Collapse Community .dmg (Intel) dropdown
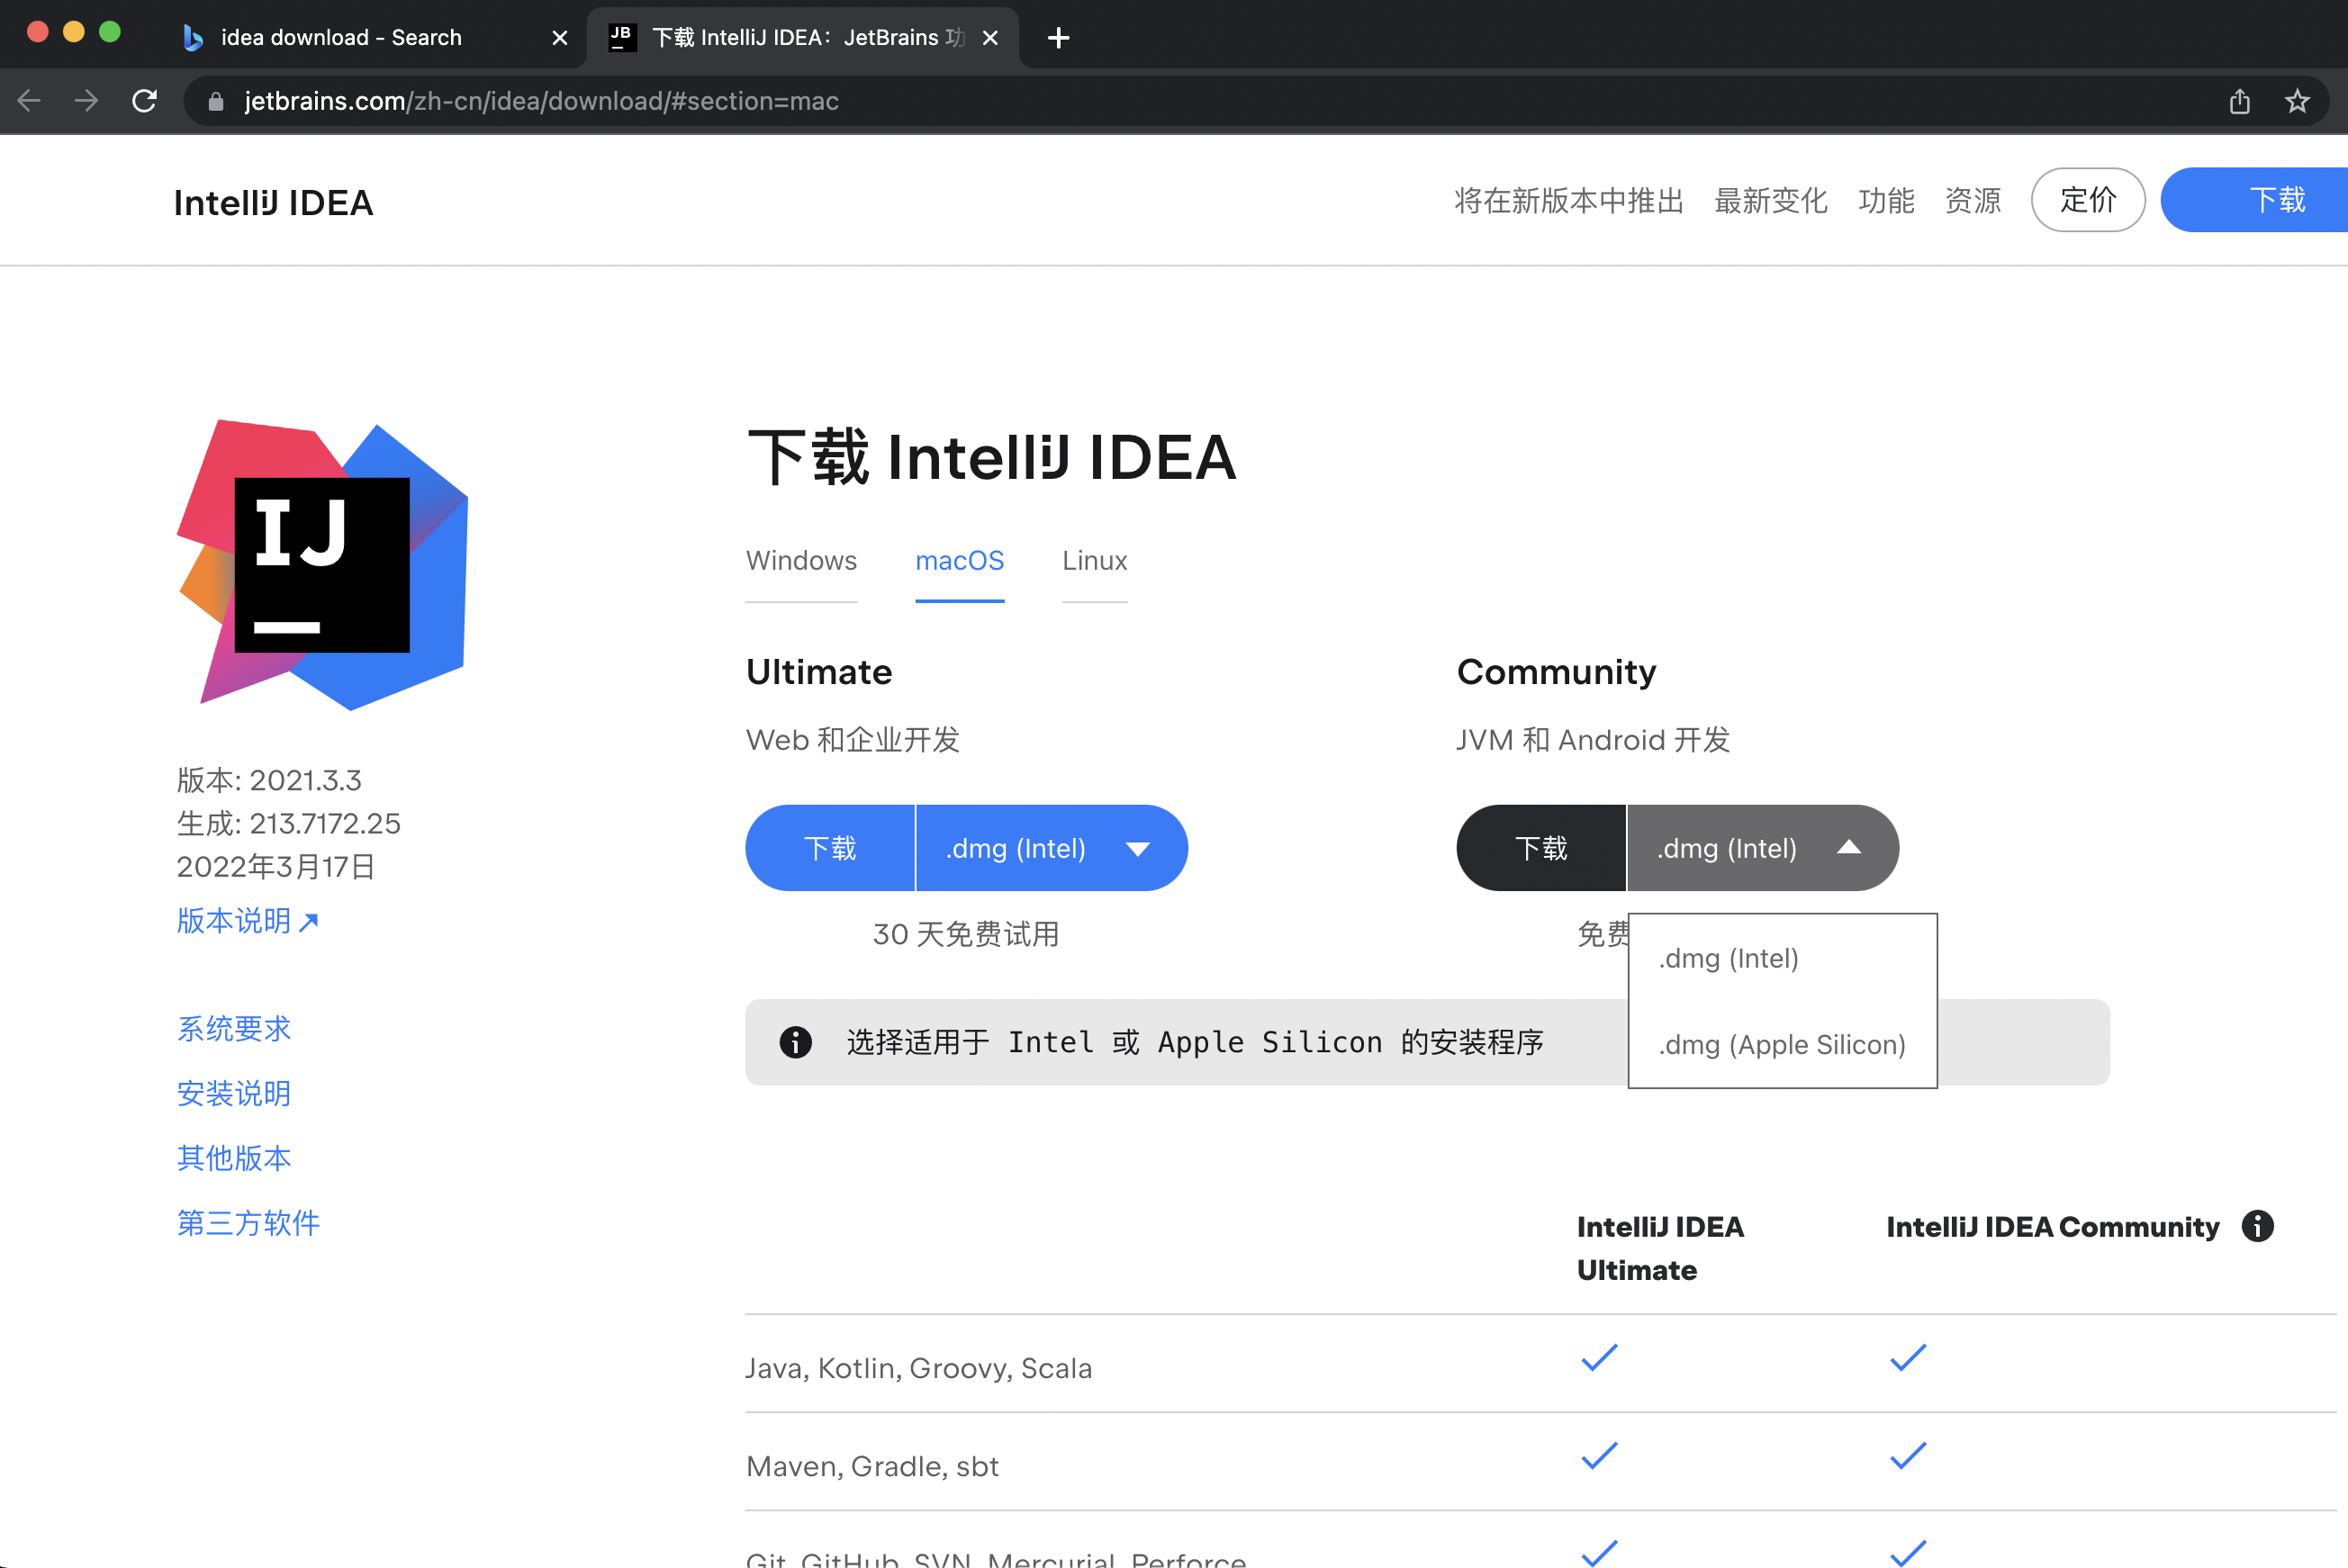 [1763, 848]
